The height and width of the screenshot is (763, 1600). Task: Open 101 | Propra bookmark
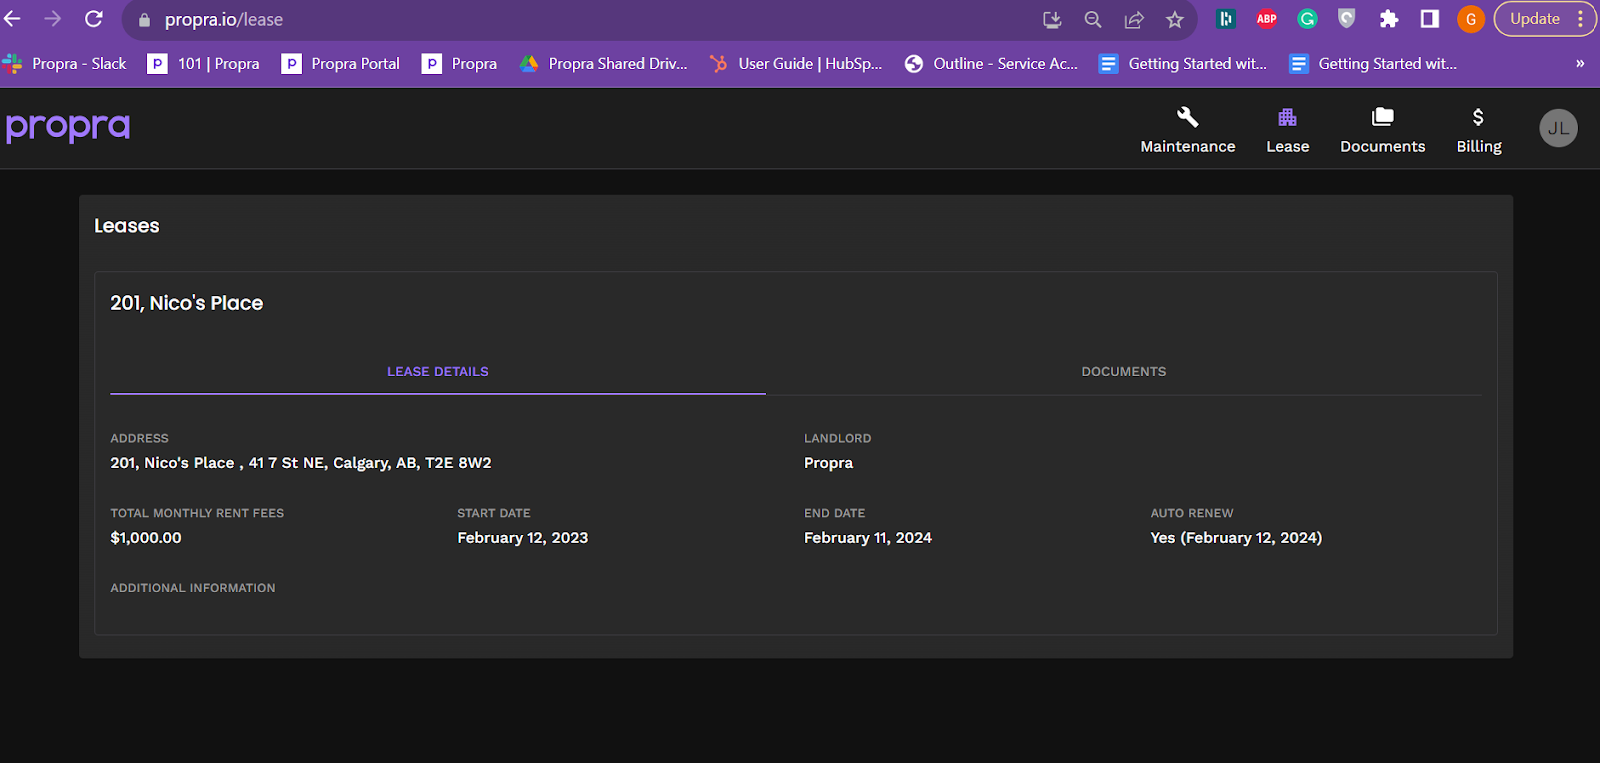(204, 63)
